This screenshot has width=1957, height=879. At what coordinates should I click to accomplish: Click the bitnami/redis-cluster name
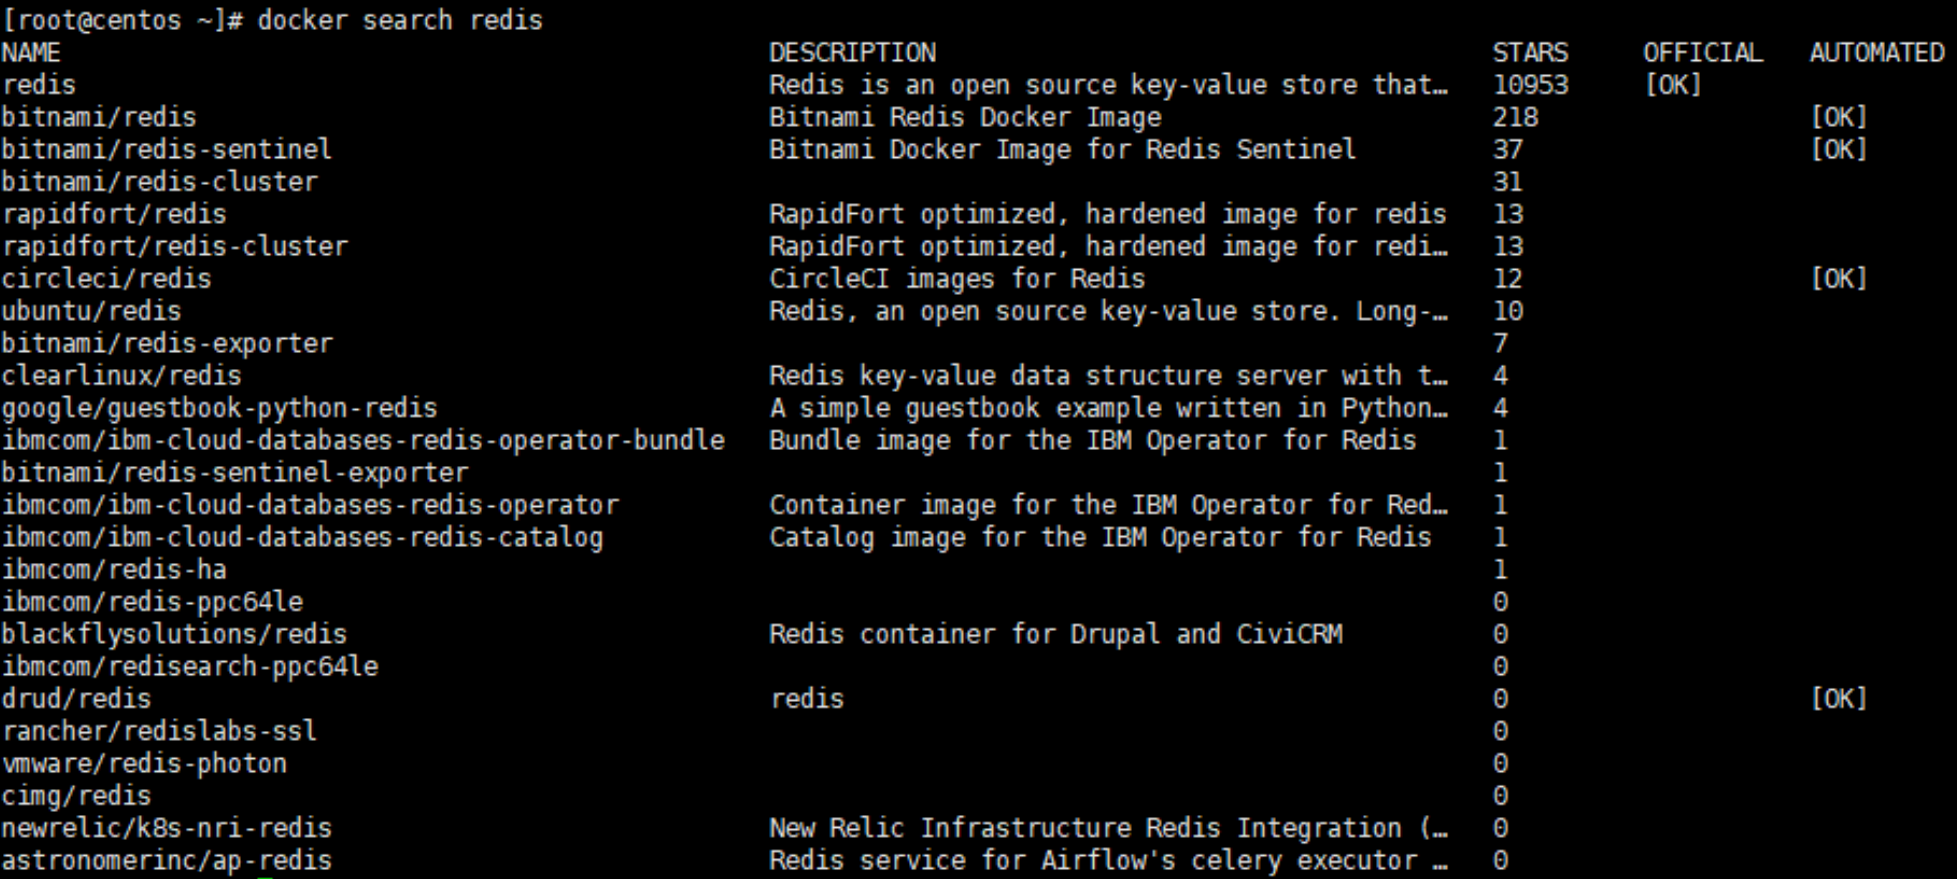(x=159, y=182)
